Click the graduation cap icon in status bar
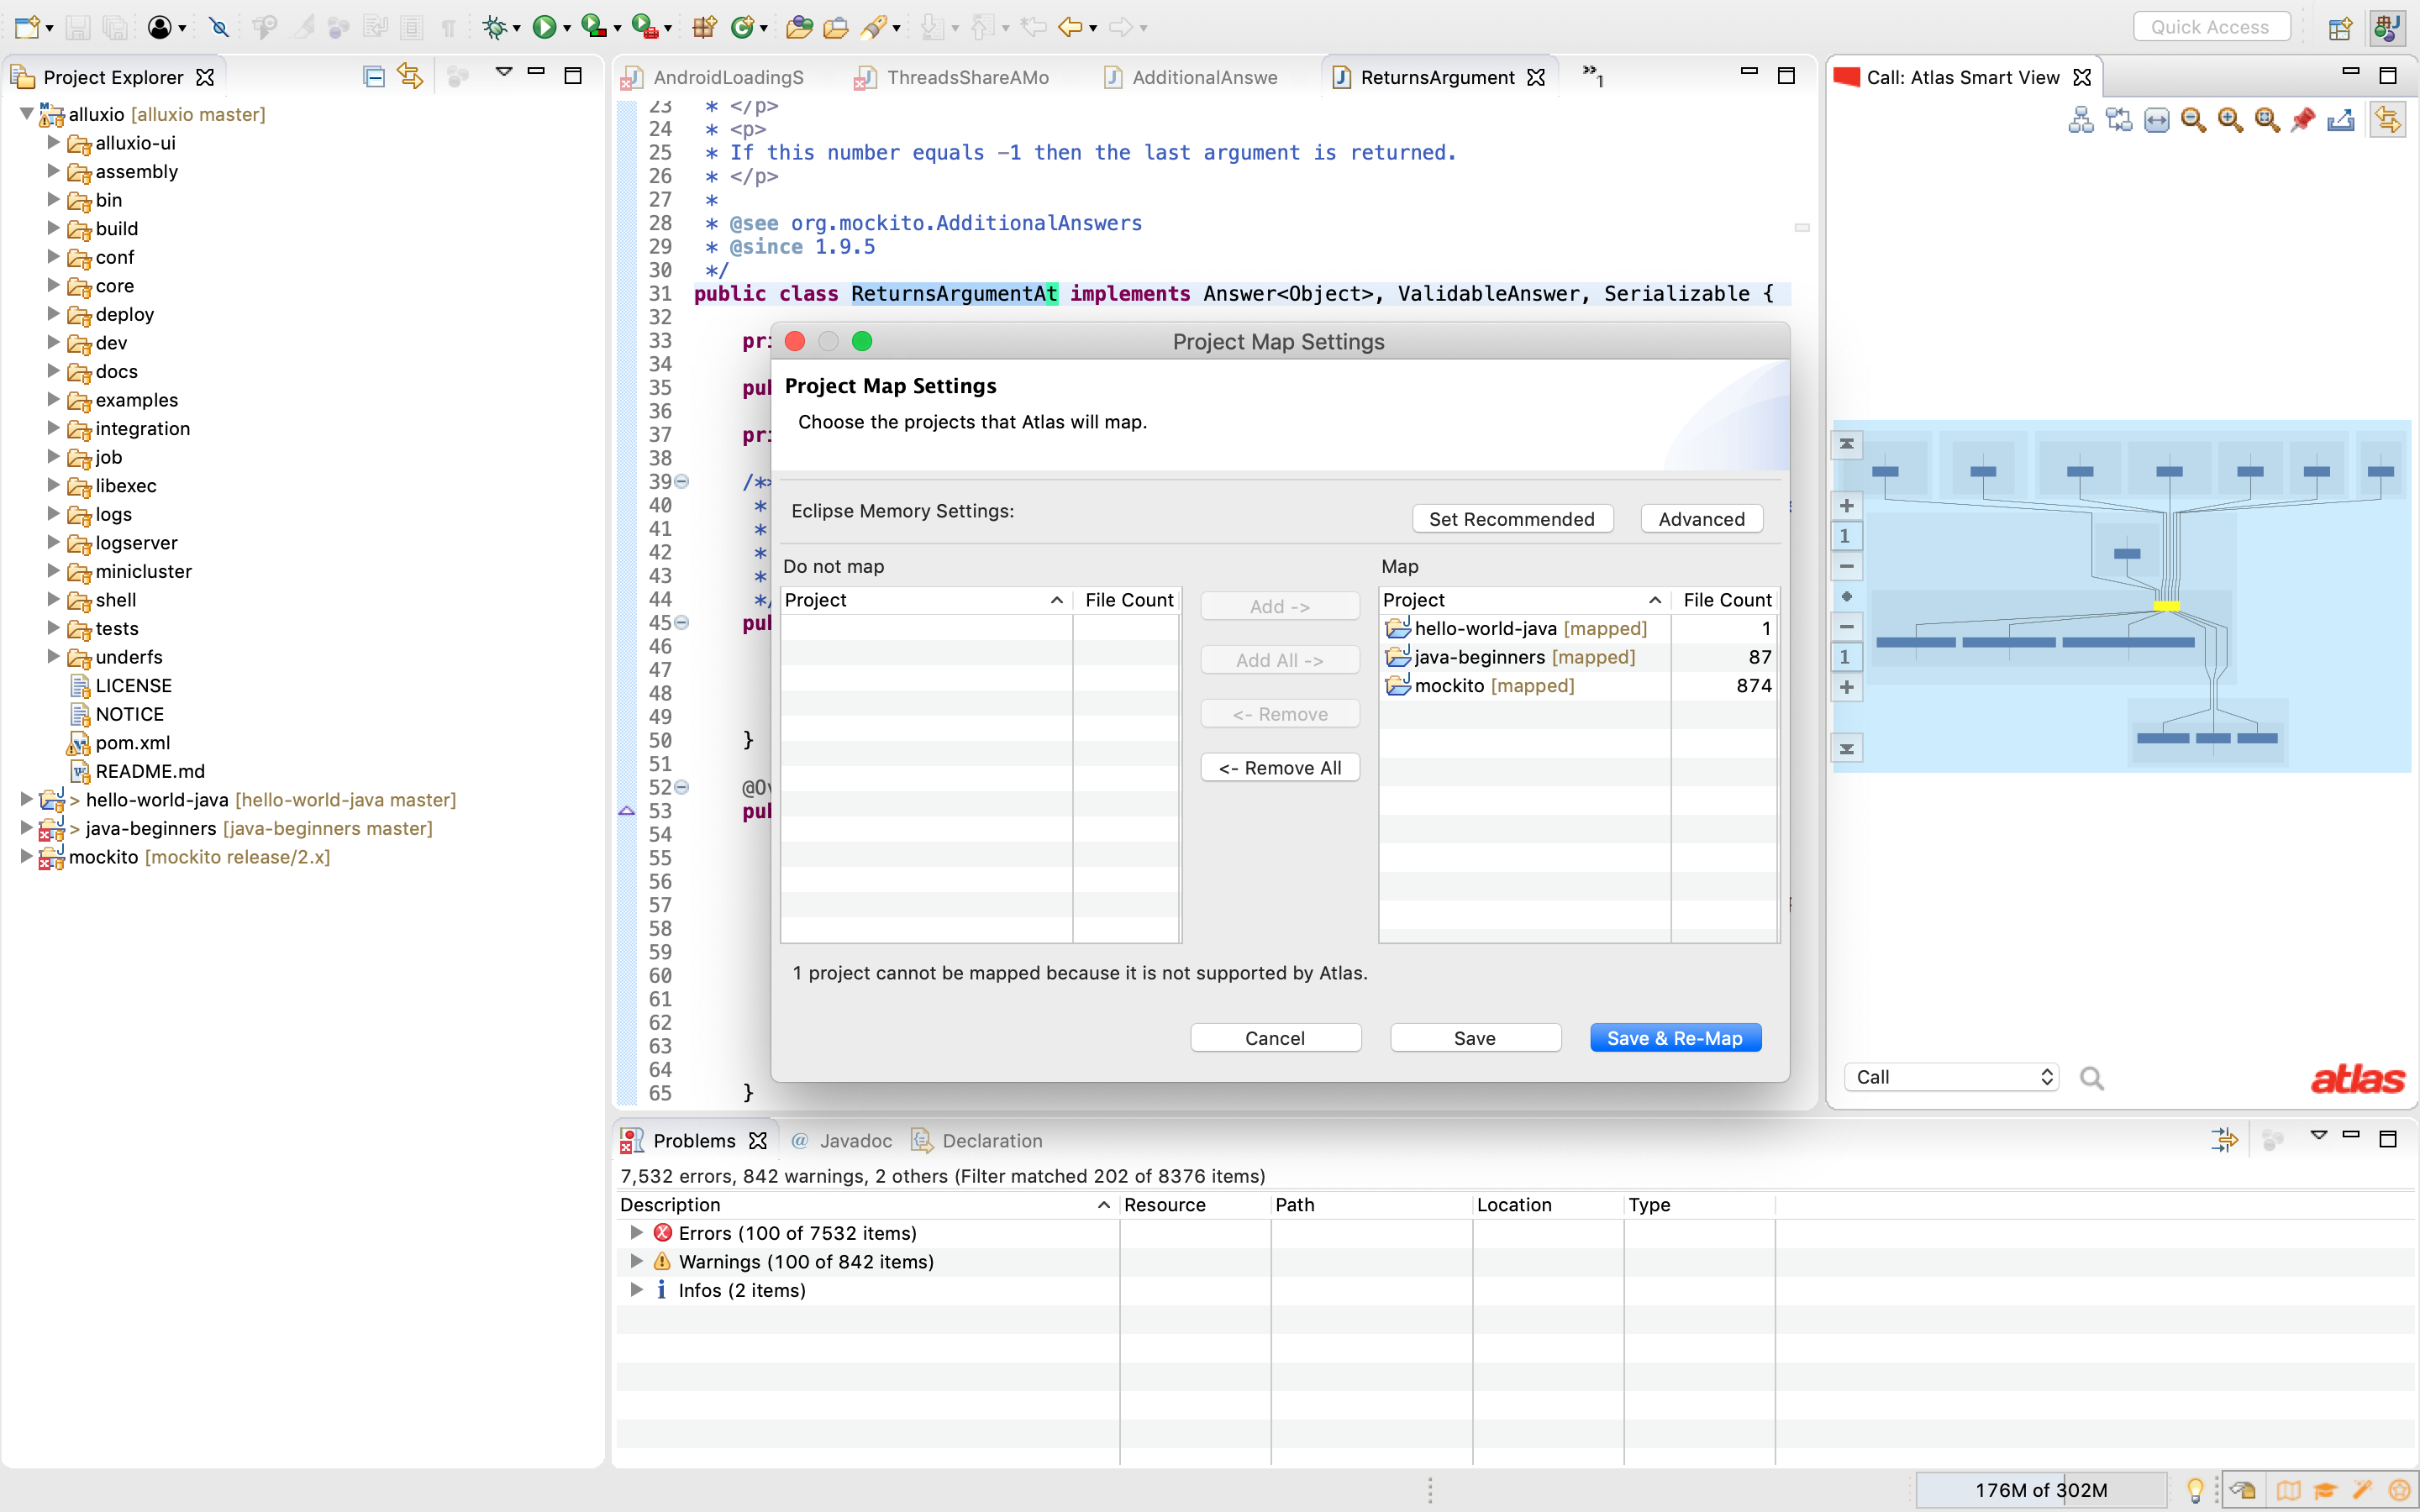 [2325, 1490]
